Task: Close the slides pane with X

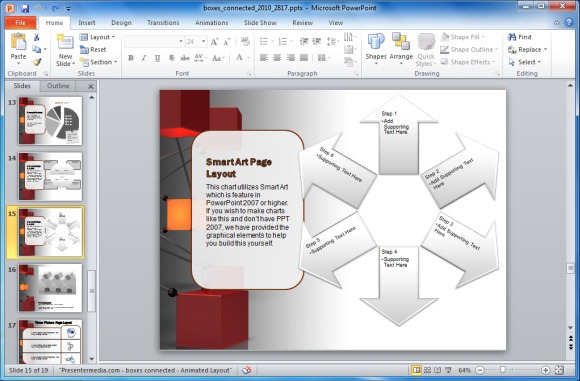Action: point(91,86)
